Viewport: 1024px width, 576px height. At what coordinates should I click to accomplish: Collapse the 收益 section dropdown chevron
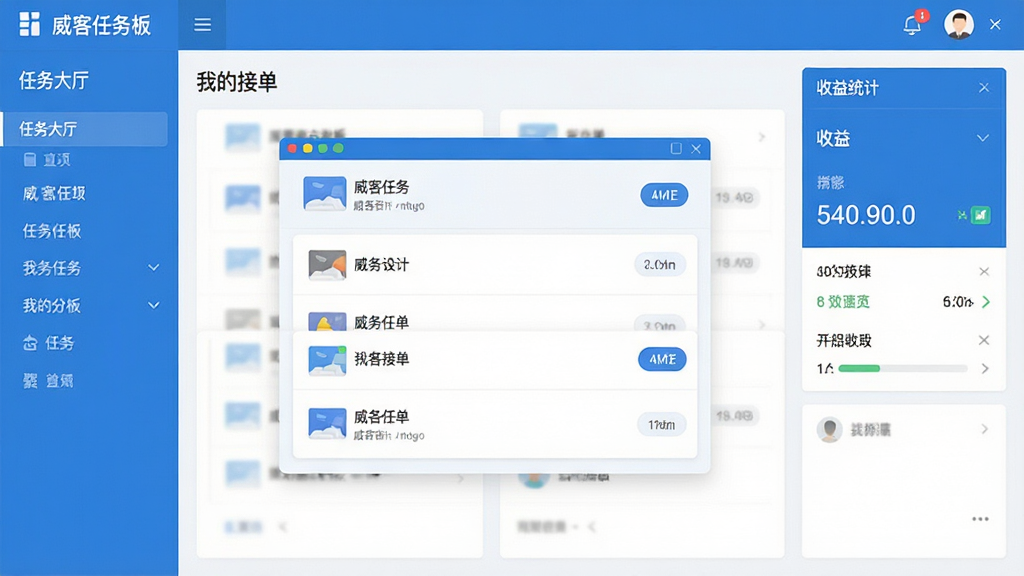[983, 138]
